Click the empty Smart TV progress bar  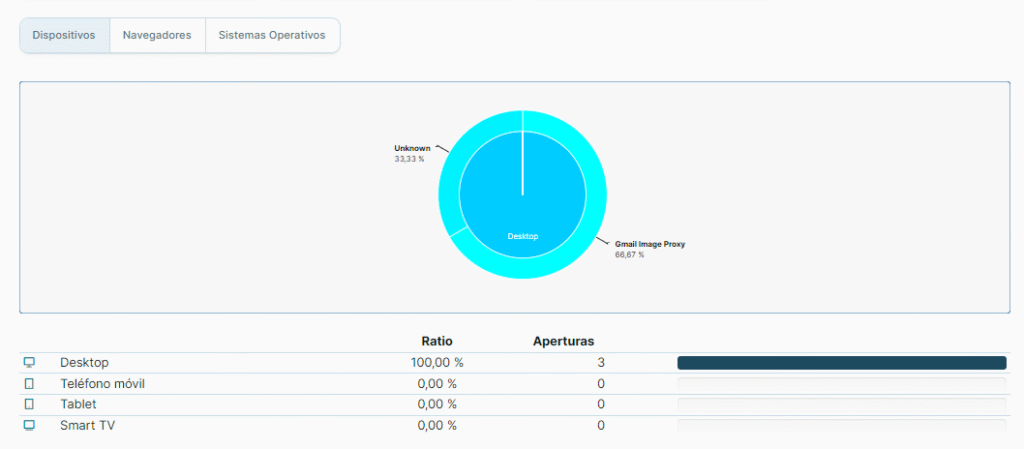coord(841,425)
